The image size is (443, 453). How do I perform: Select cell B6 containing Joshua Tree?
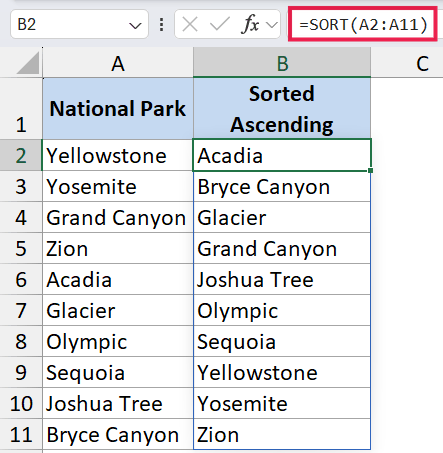pyautogui.click(x=282, y=279)
